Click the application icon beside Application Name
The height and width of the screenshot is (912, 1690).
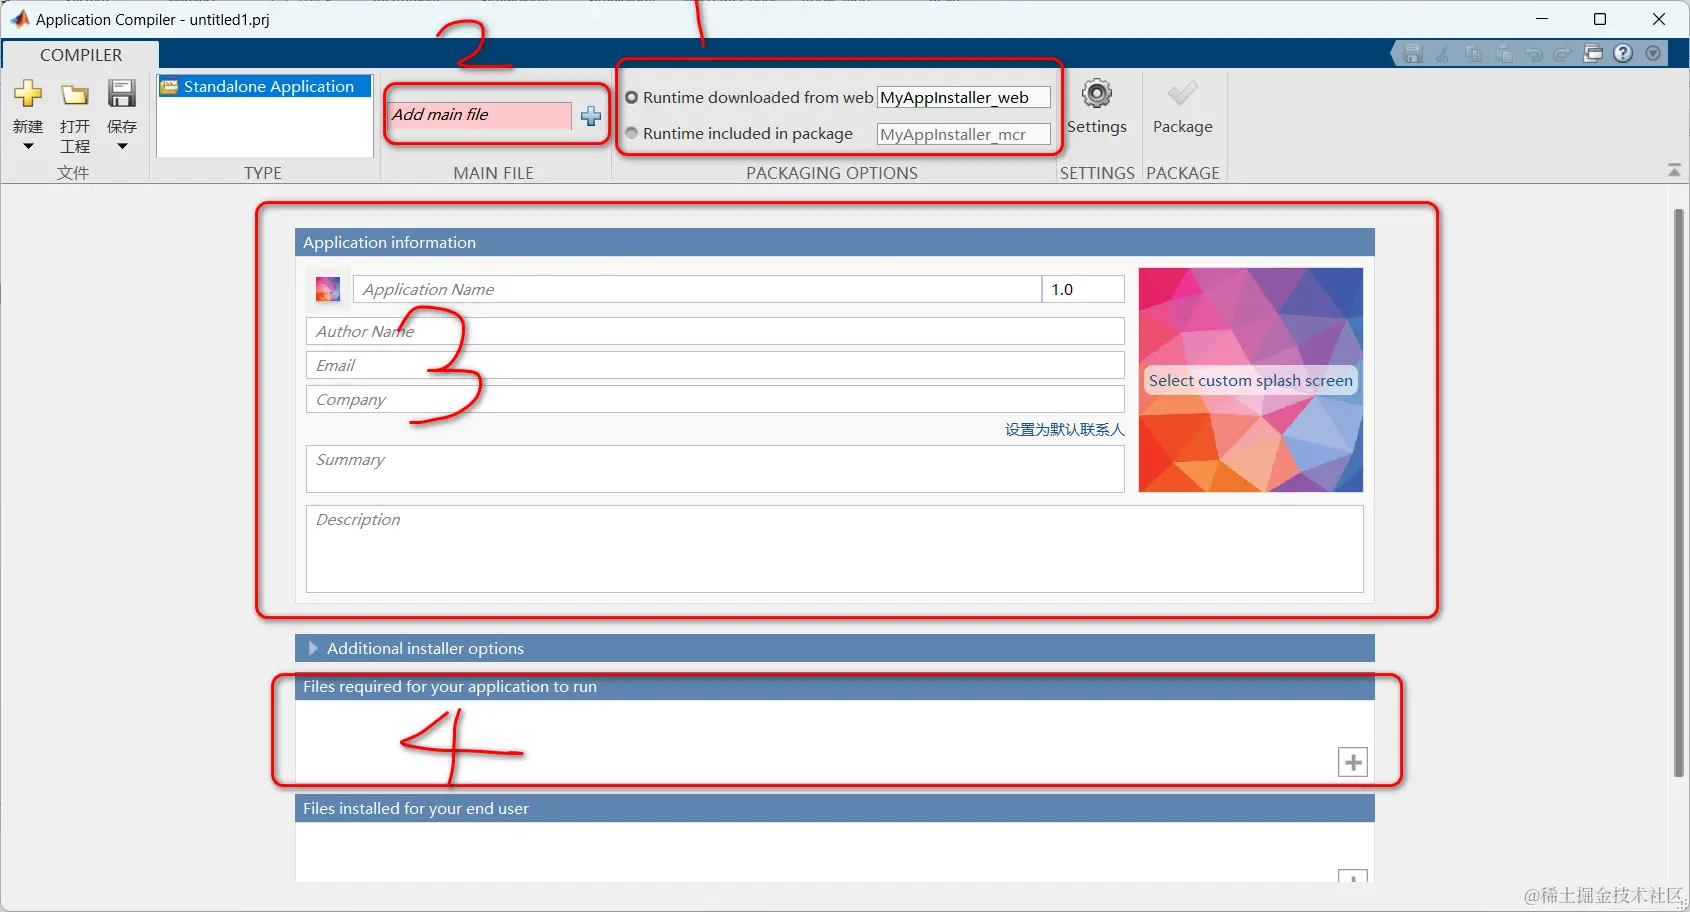click(328, 290)
